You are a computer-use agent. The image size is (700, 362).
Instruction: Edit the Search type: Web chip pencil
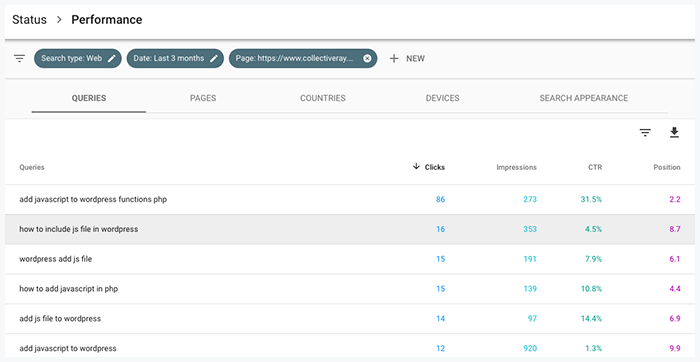112,58
